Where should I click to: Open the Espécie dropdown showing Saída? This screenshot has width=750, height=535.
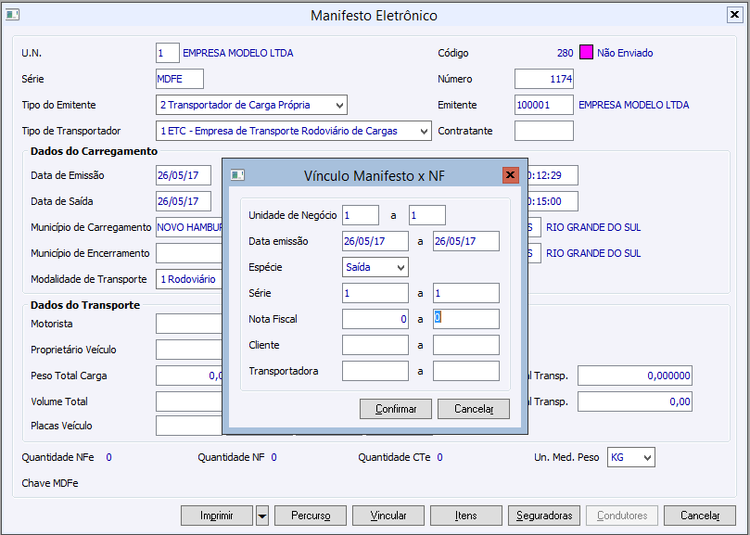(x=400, y=267)
